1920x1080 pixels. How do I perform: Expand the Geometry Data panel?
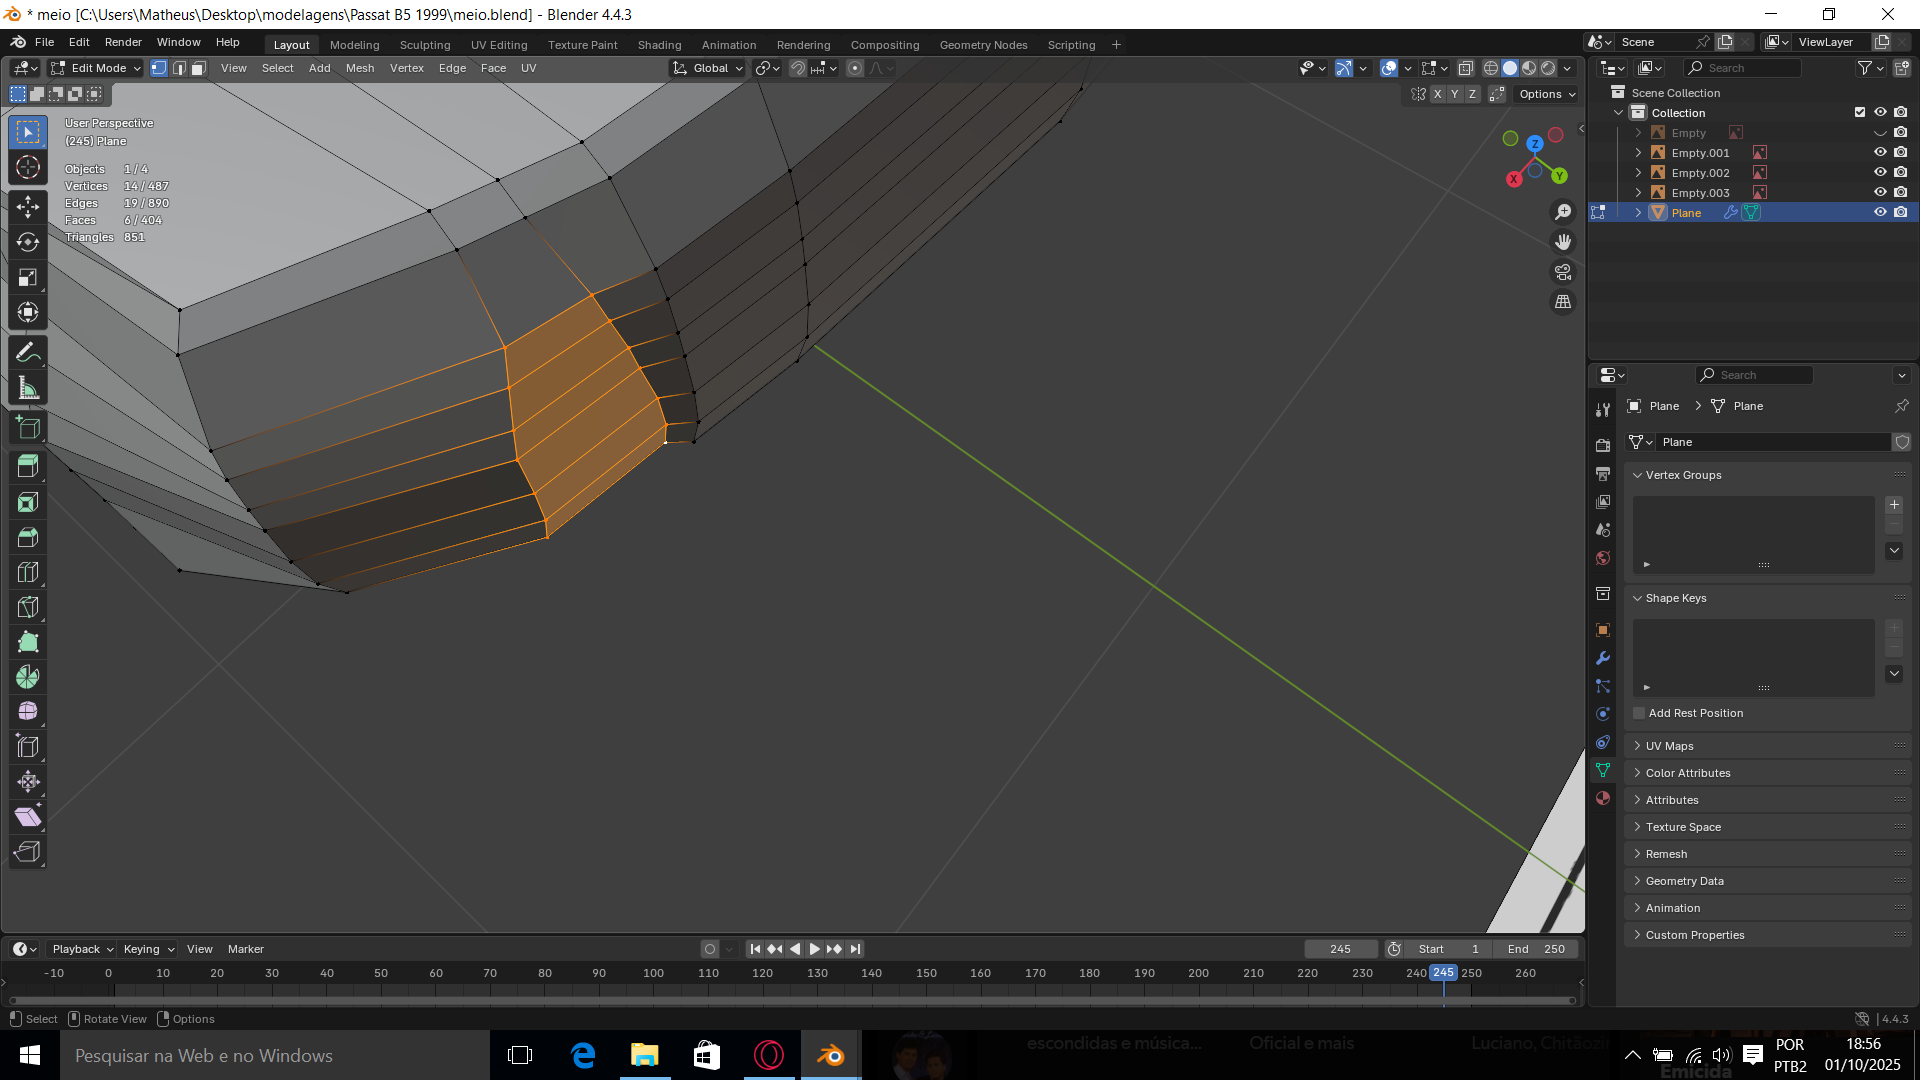click(1684, 881)
